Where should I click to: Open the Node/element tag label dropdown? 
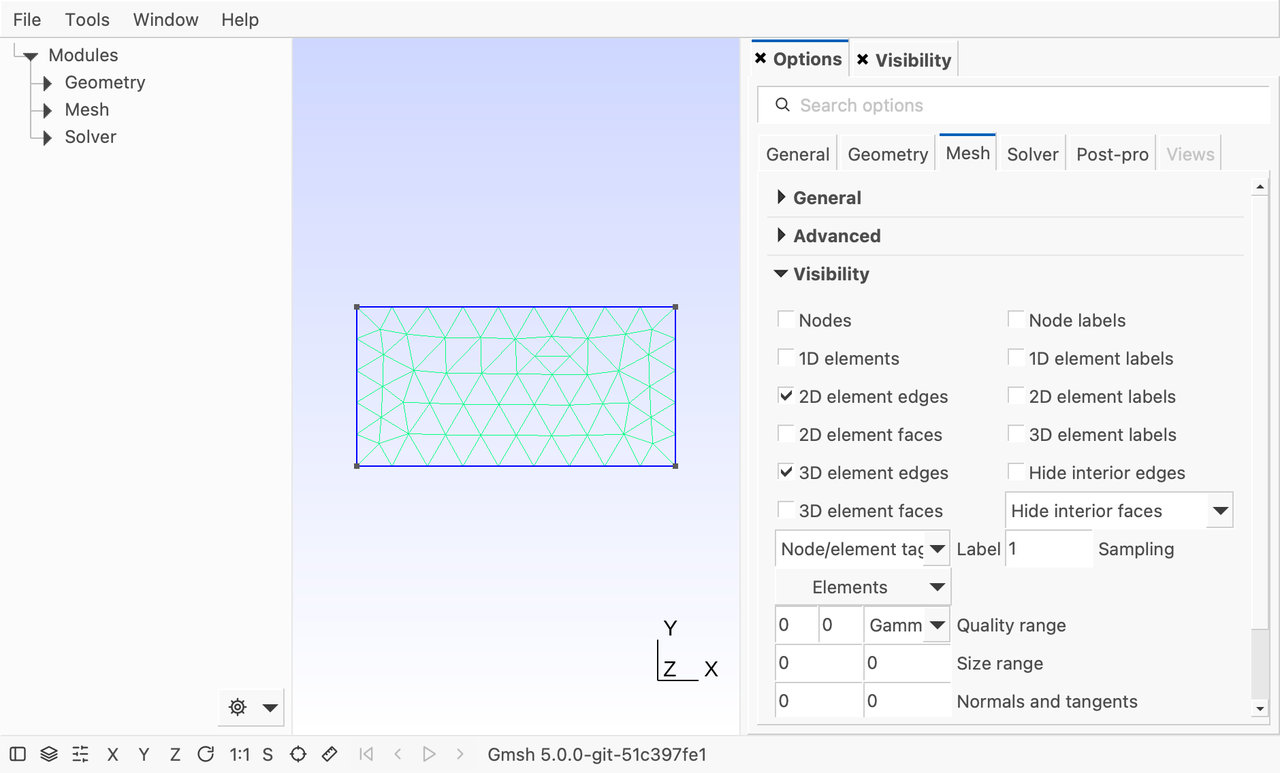(x=863, y=549)
